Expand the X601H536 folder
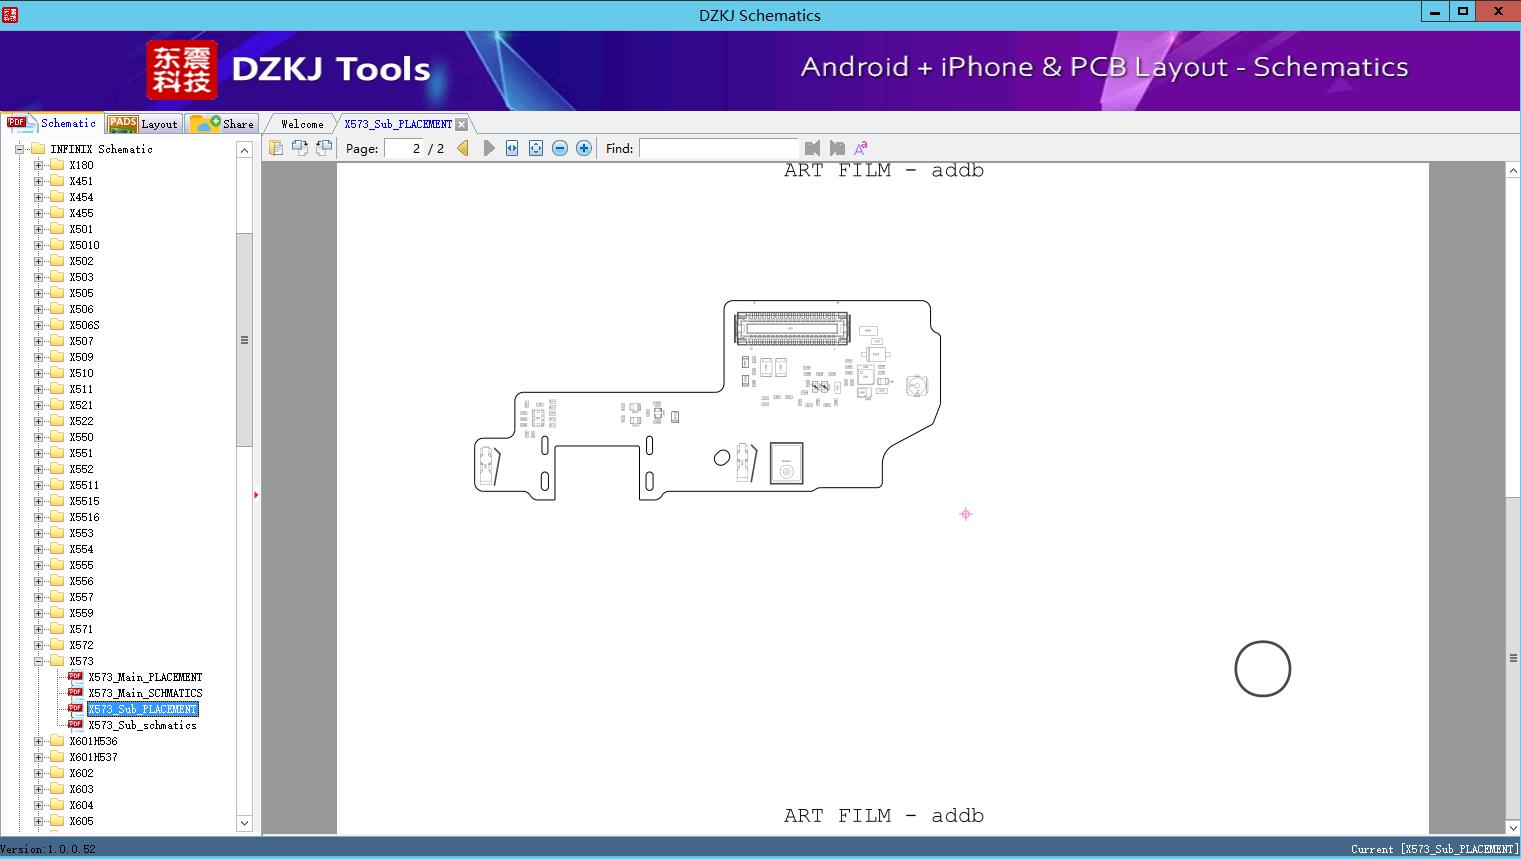The width and height of the screenshot is (1521, 859). click(37, 741)
